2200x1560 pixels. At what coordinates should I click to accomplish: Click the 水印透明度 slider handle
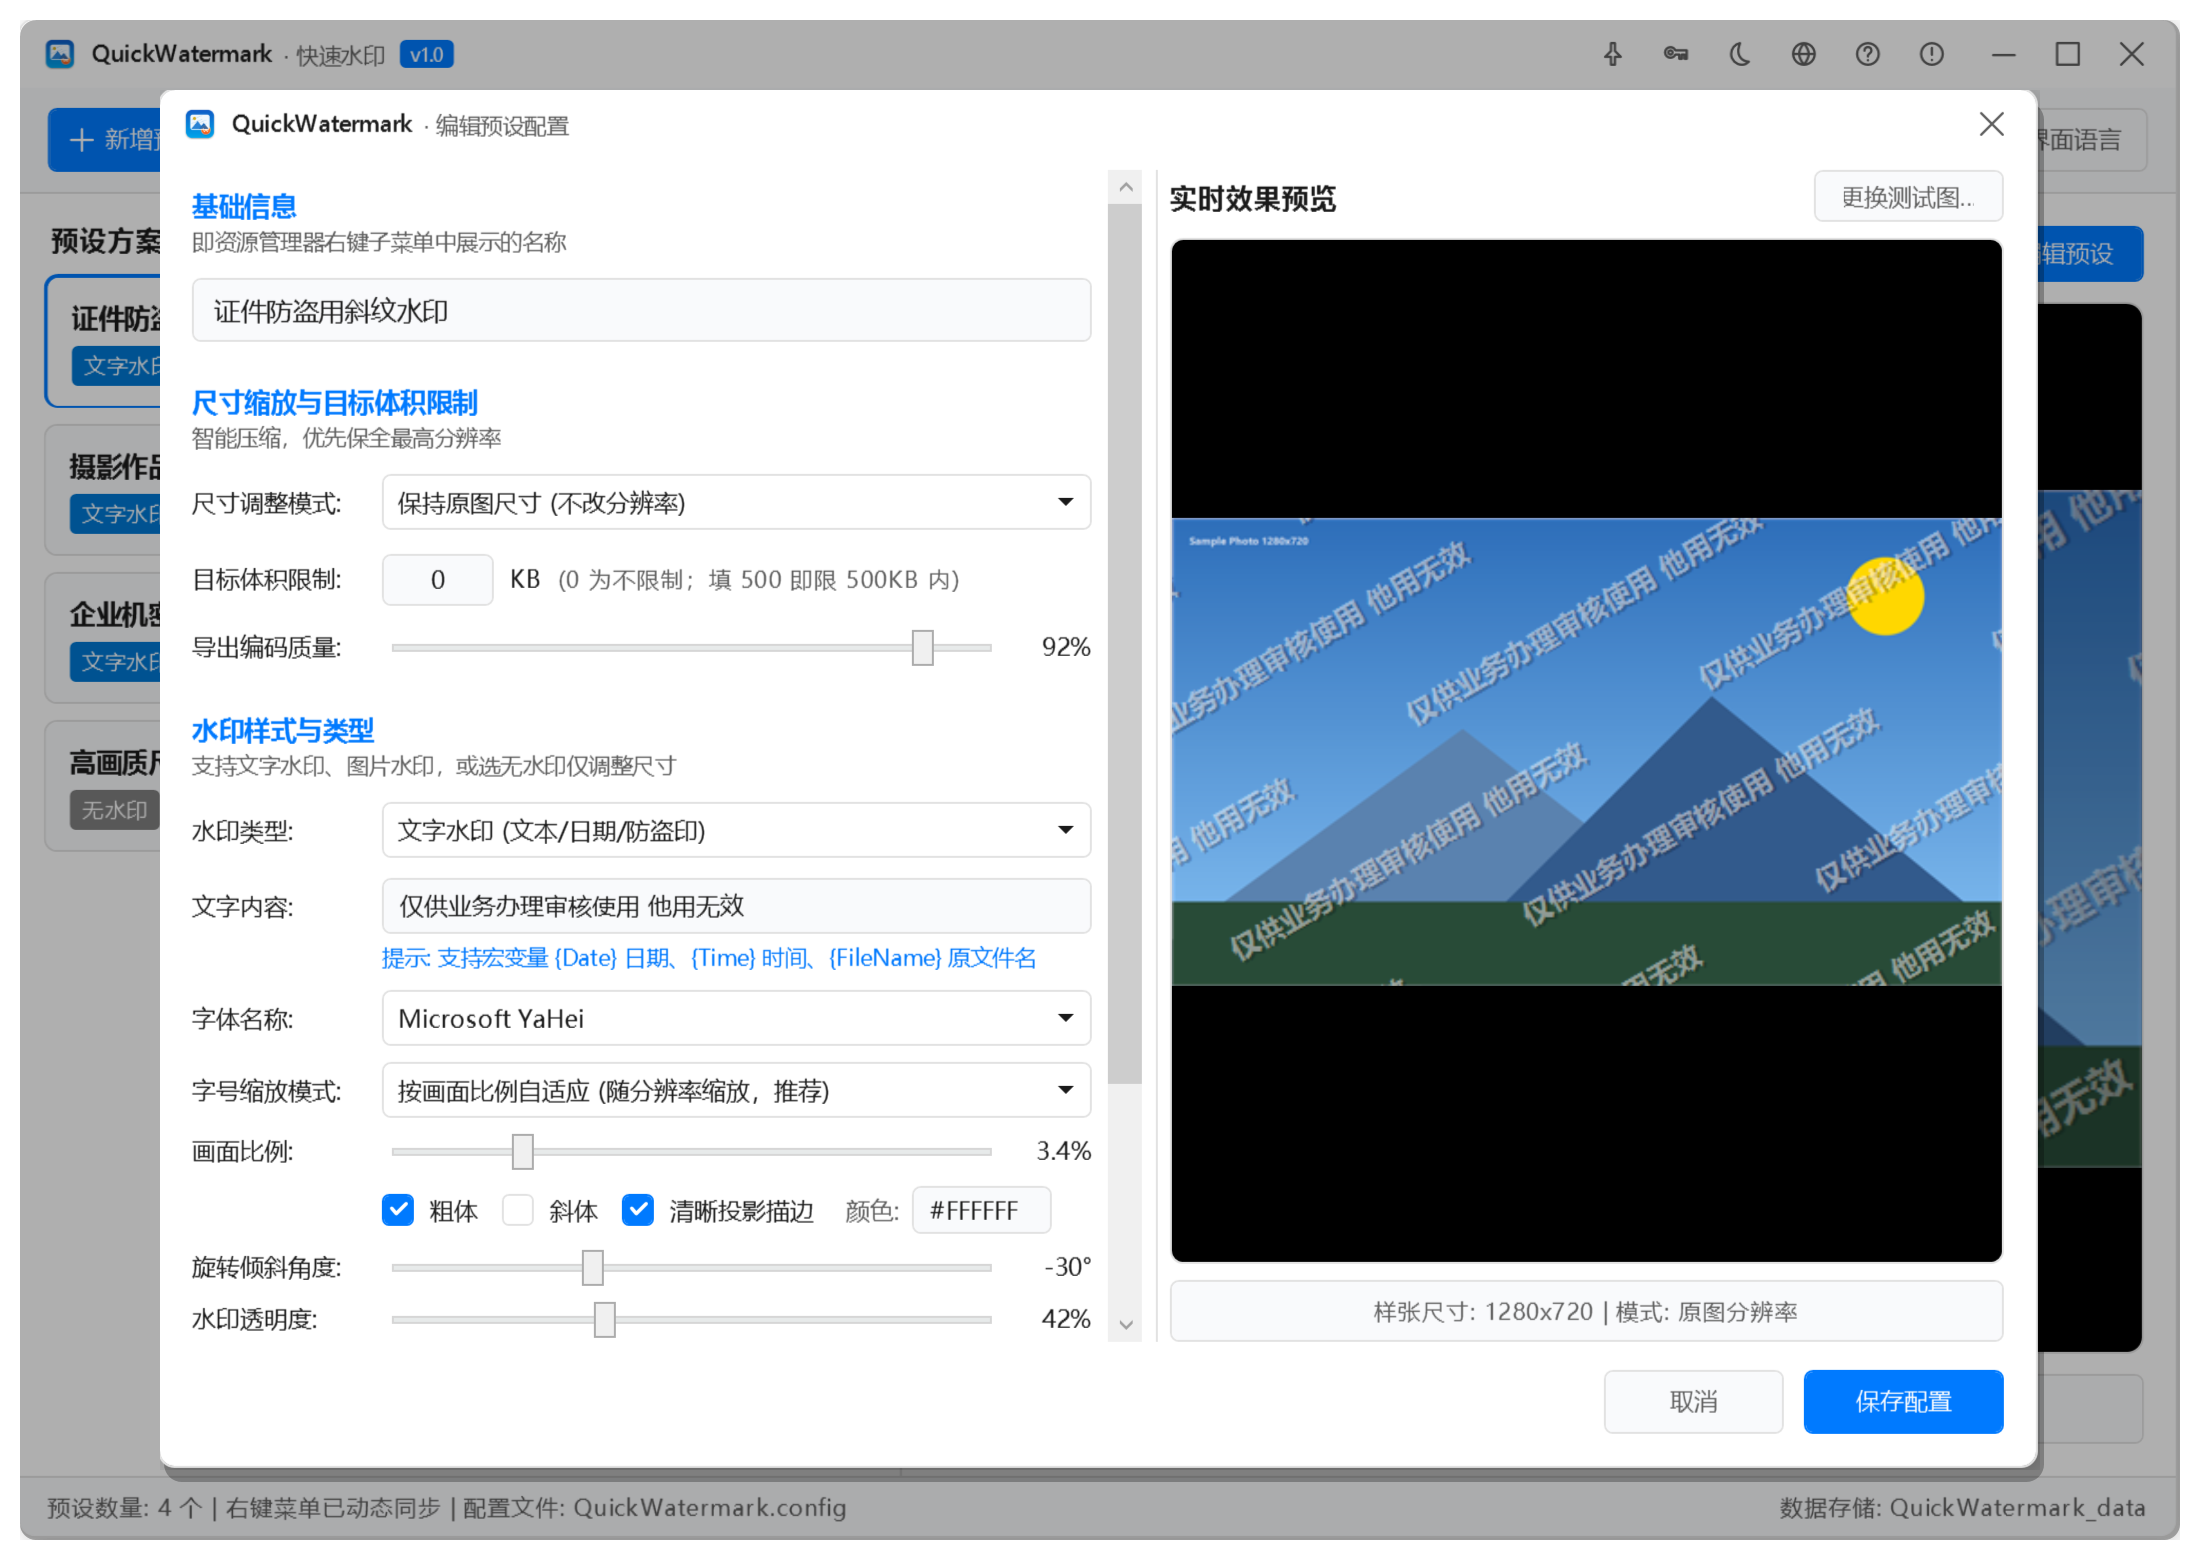[x=605, y=1319]
